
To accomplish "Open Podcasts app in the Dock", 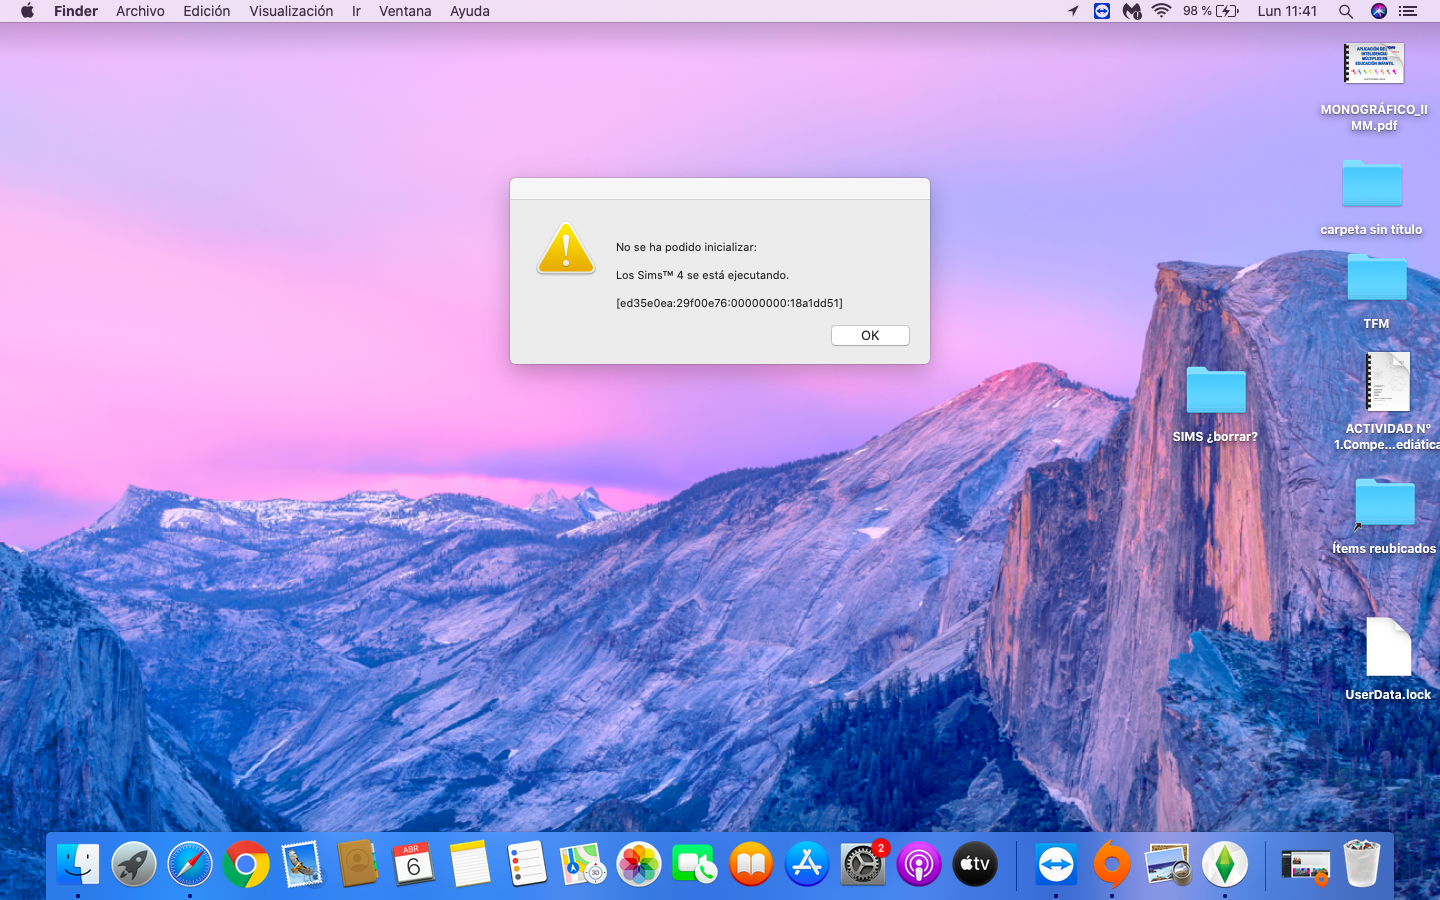I will 919,864.
